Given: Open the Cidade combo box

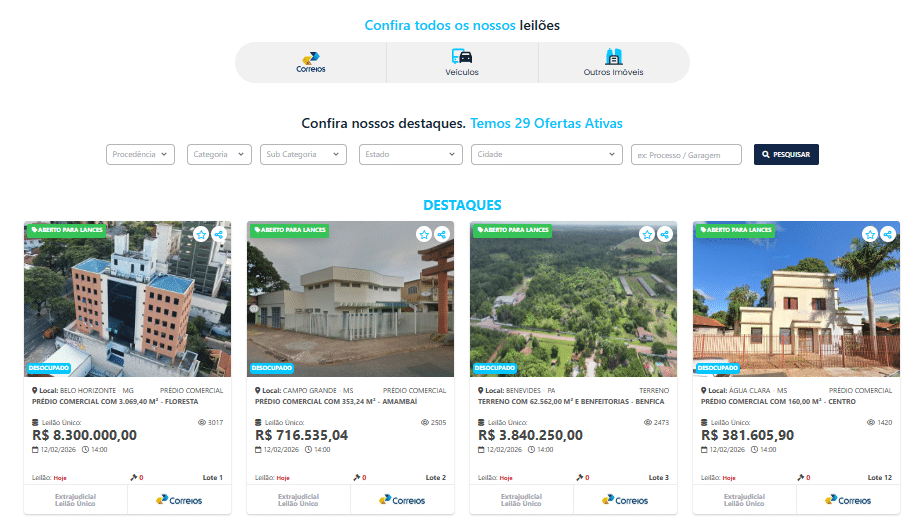Looking at the screenshot, I should (x=547, y=155).
